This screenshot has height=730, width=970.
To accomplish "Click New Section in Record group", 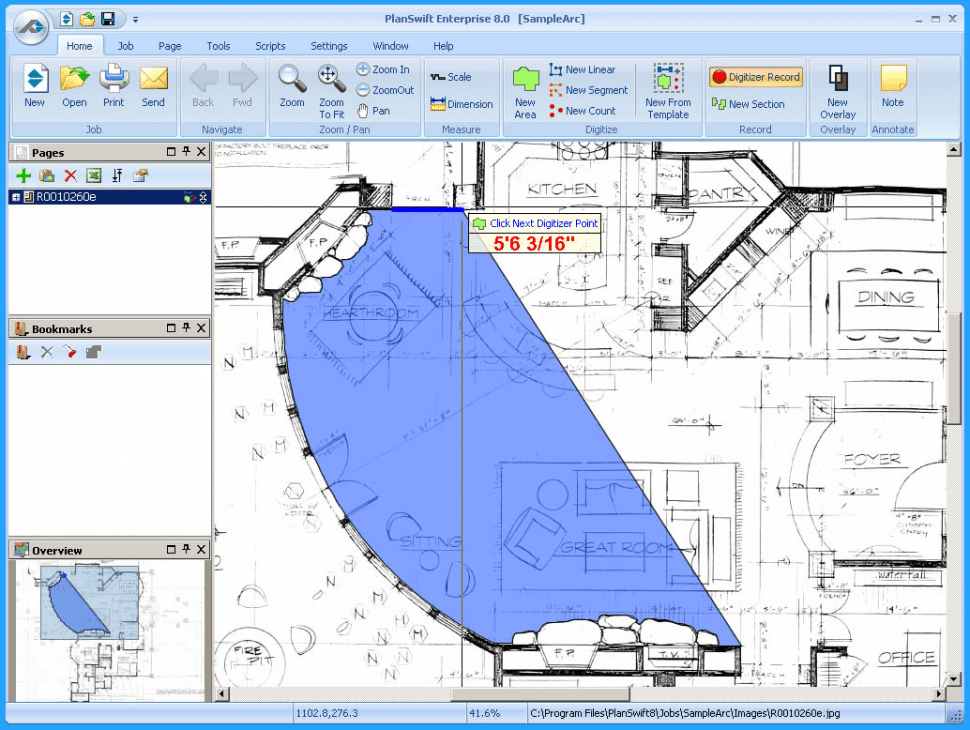I will tap(748, 104).
